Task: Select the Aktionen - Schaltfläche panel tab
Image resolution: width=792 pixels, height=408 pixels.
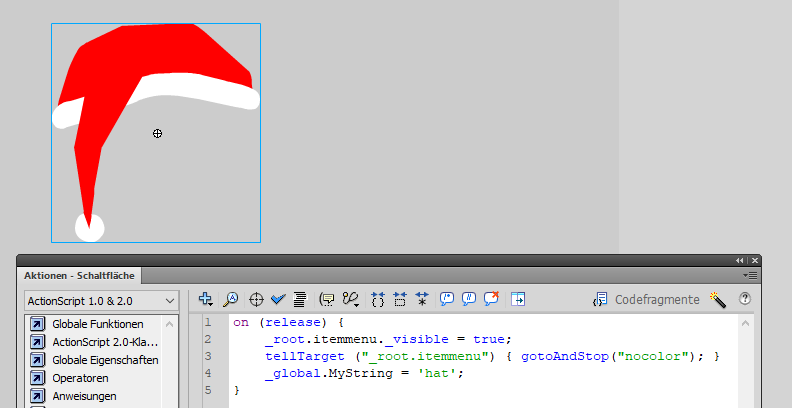Action: [81, 275]
